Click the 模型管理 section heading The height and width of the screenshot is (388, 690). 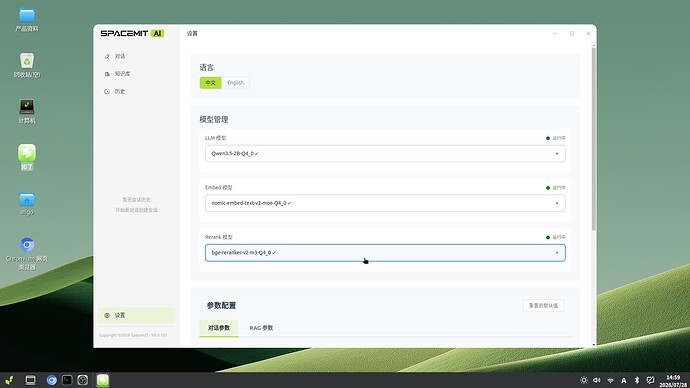click(x=214, y=120)
